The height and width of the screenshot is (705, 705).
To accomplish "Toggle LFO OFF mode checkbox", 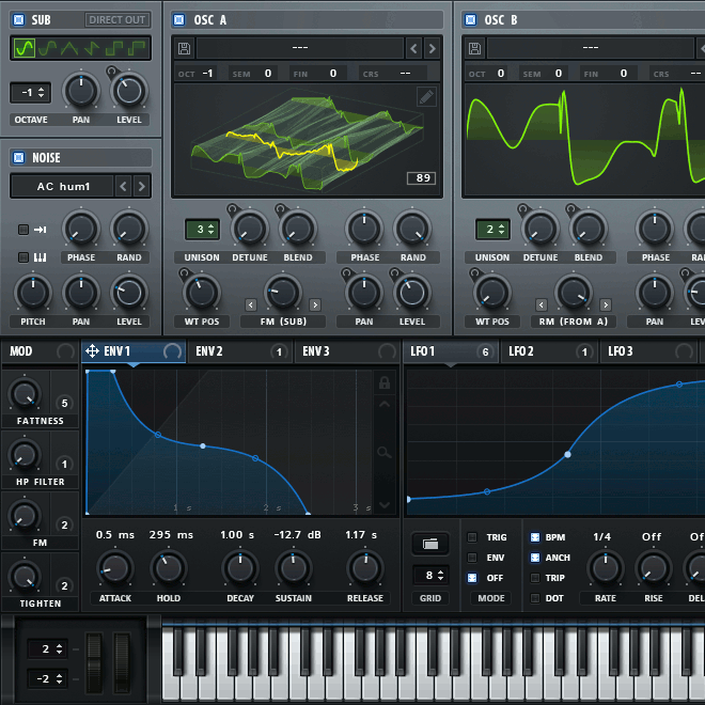I will pyautogui.click(x=472, y=578).
